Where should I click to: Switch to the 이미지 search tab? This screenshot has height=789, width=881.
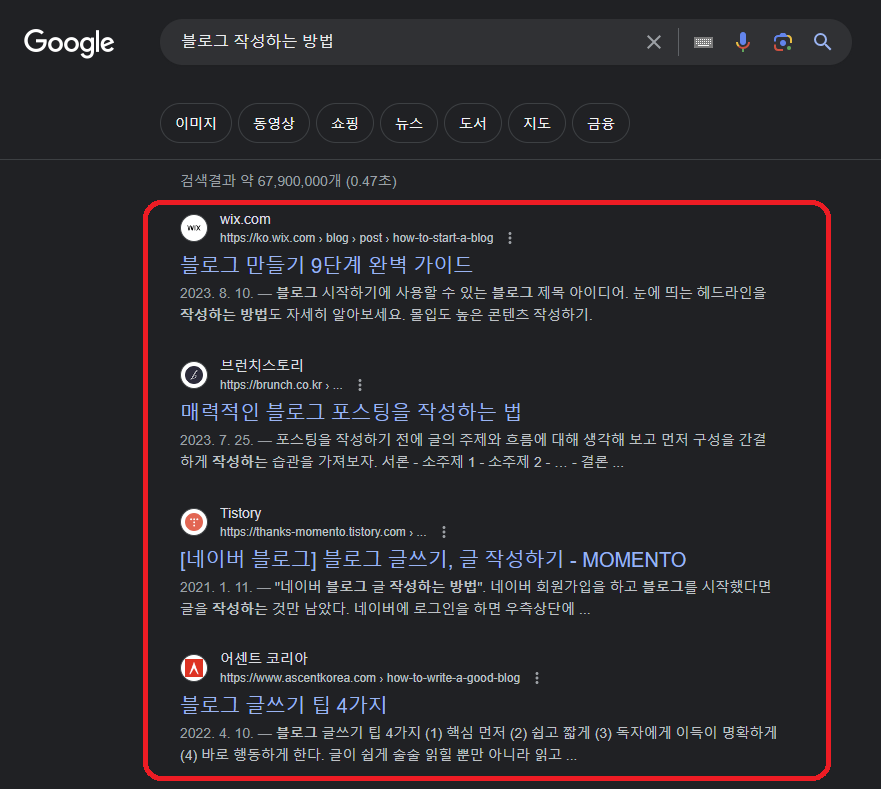click(195, 122)
